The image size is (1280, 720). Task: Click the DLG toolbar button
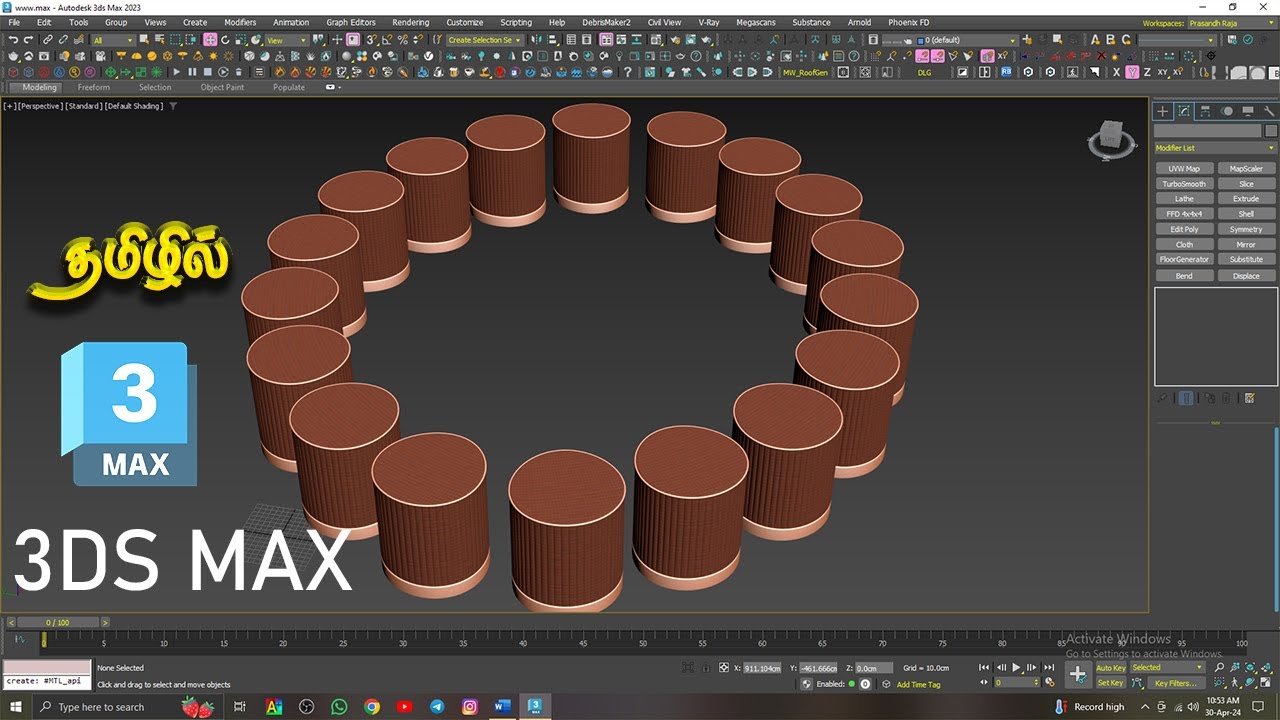point(924,72)
